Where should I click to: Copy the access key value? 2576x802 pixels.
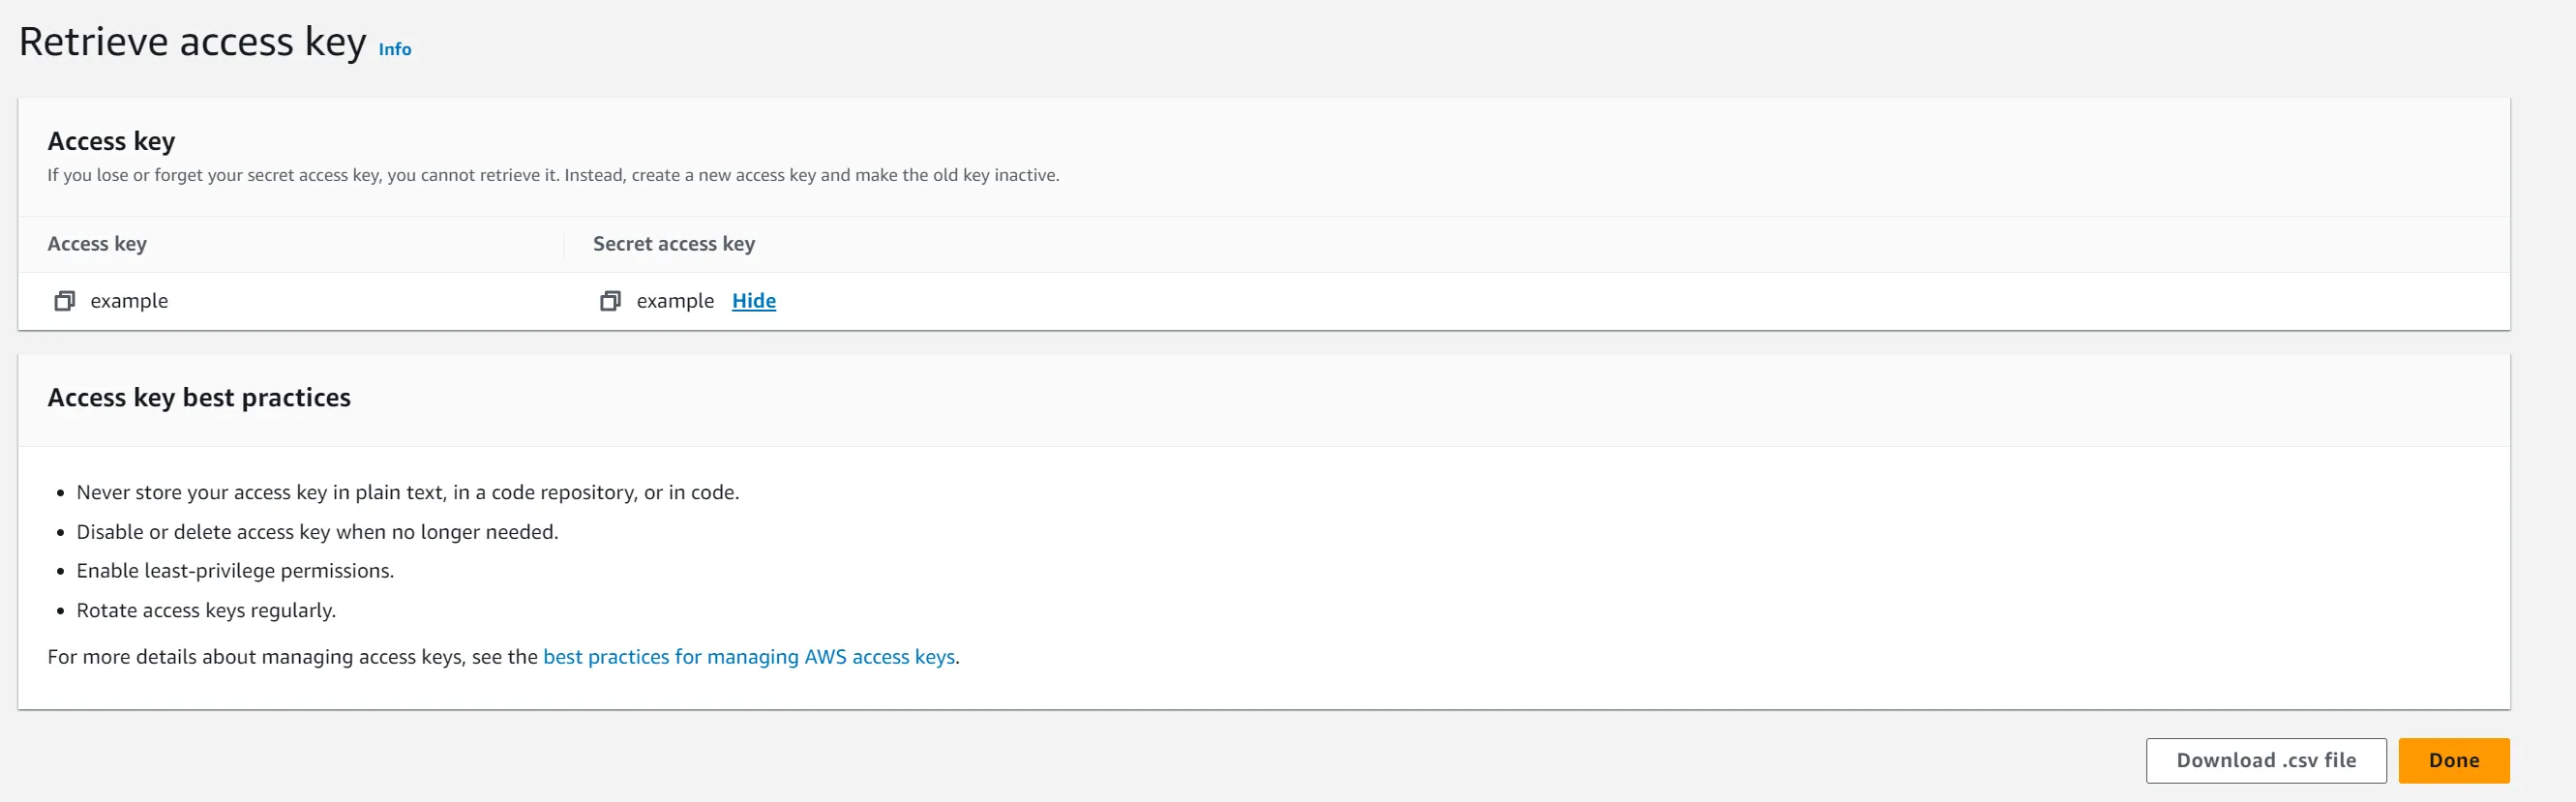(x=64, y=301)
